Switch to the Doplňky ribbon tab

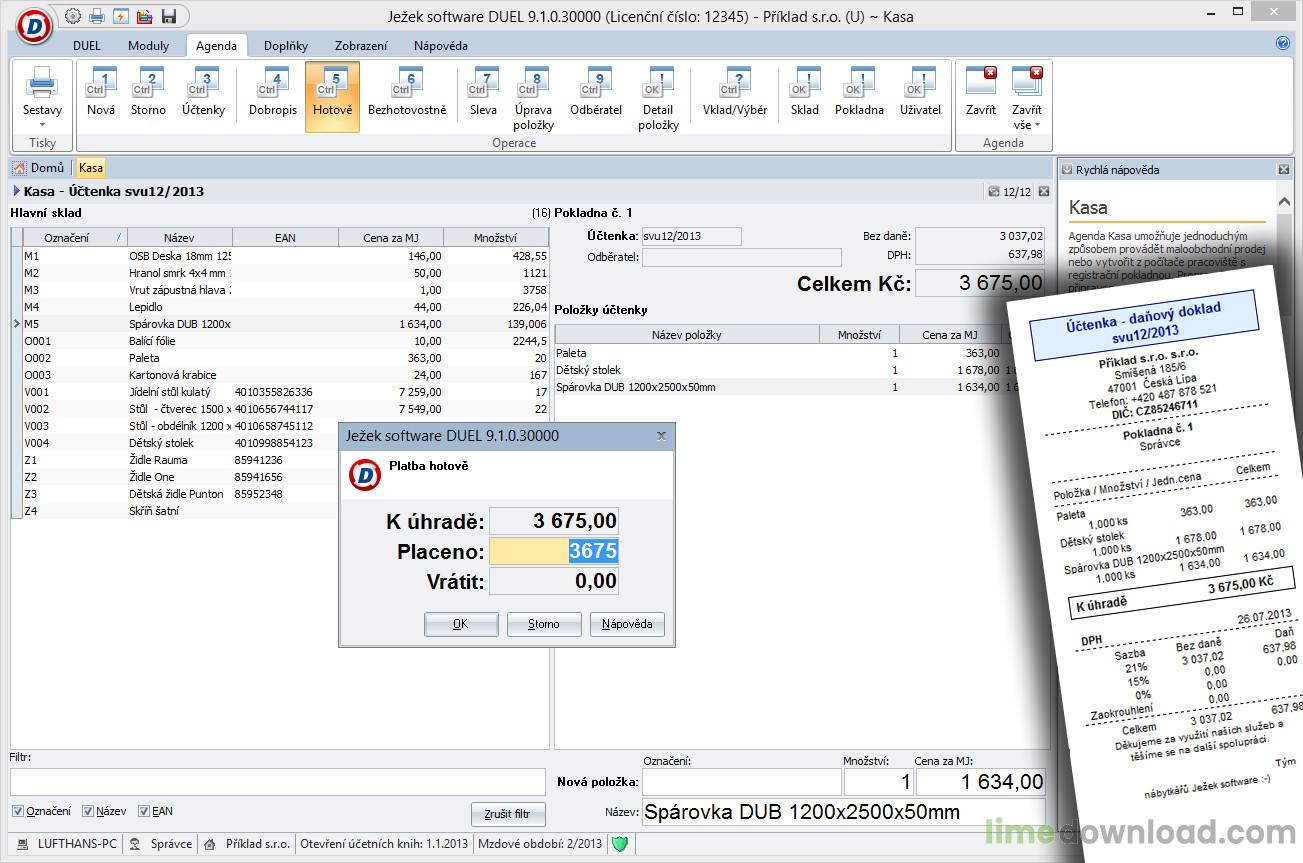(286, 45)
